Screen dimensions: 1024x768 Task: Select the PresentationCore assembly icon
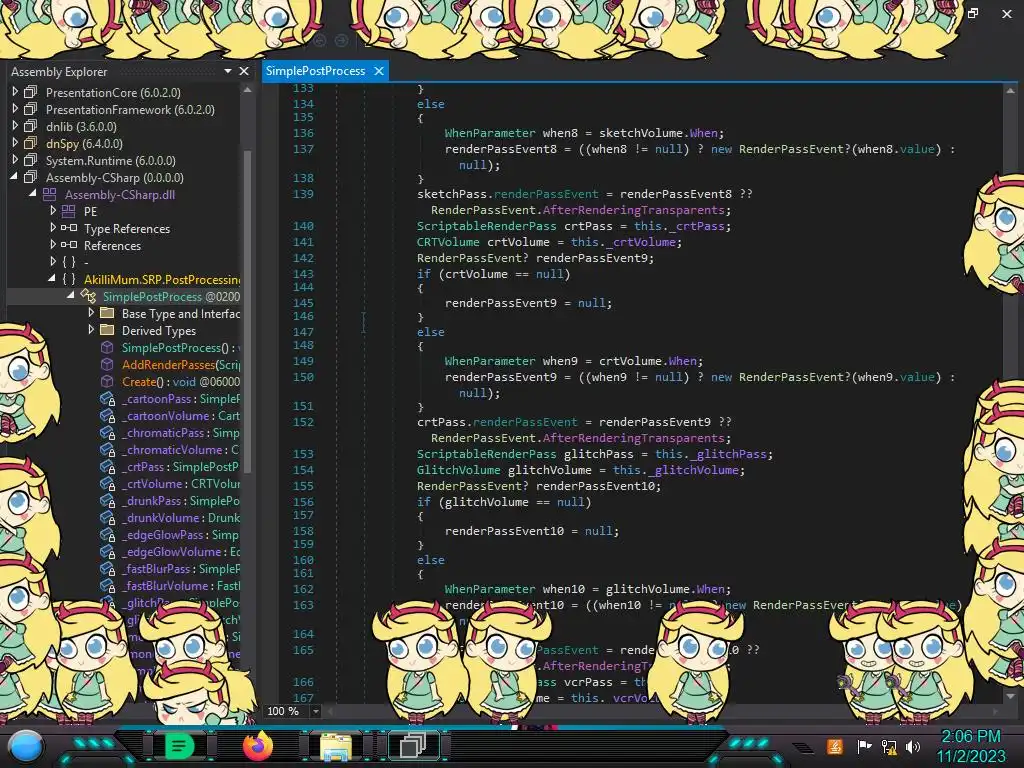coord(31,92)
